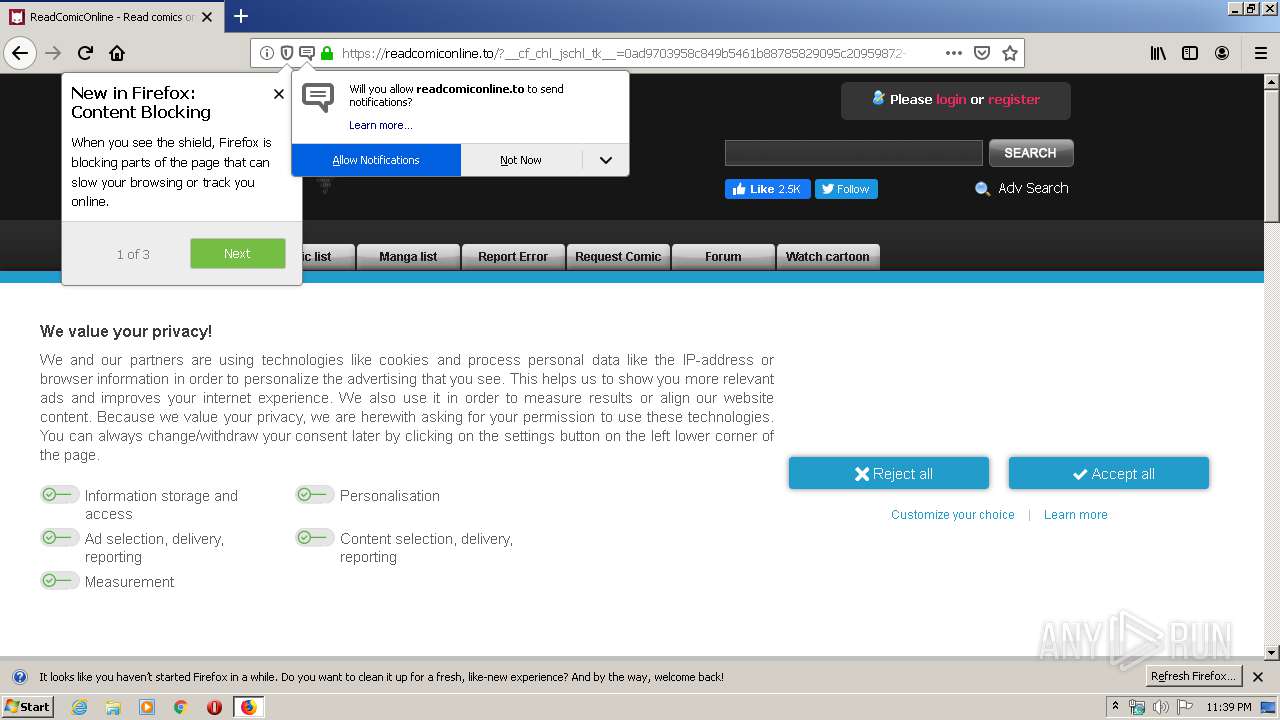Click the Firefox taskbar button
This screenshot has width=1280, height=720.
(248, 707)
